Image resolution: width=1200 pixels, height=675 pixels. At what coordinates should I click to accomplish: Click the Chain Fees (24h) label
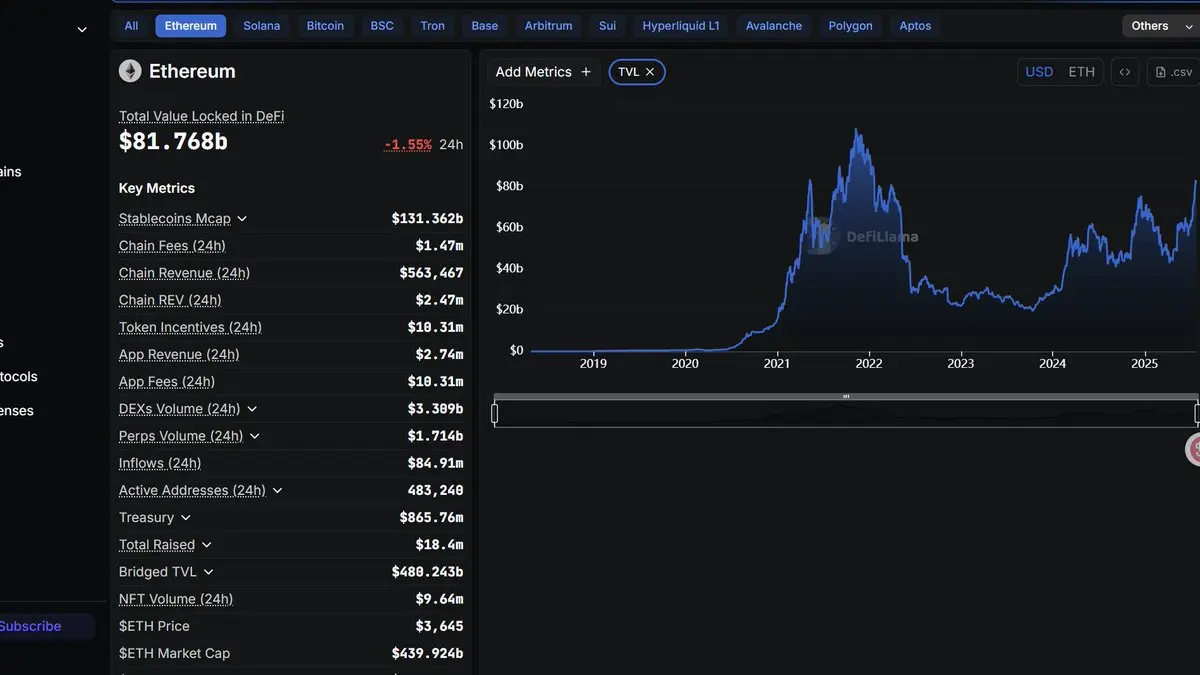pyautogui.click(x=172, y=246)
